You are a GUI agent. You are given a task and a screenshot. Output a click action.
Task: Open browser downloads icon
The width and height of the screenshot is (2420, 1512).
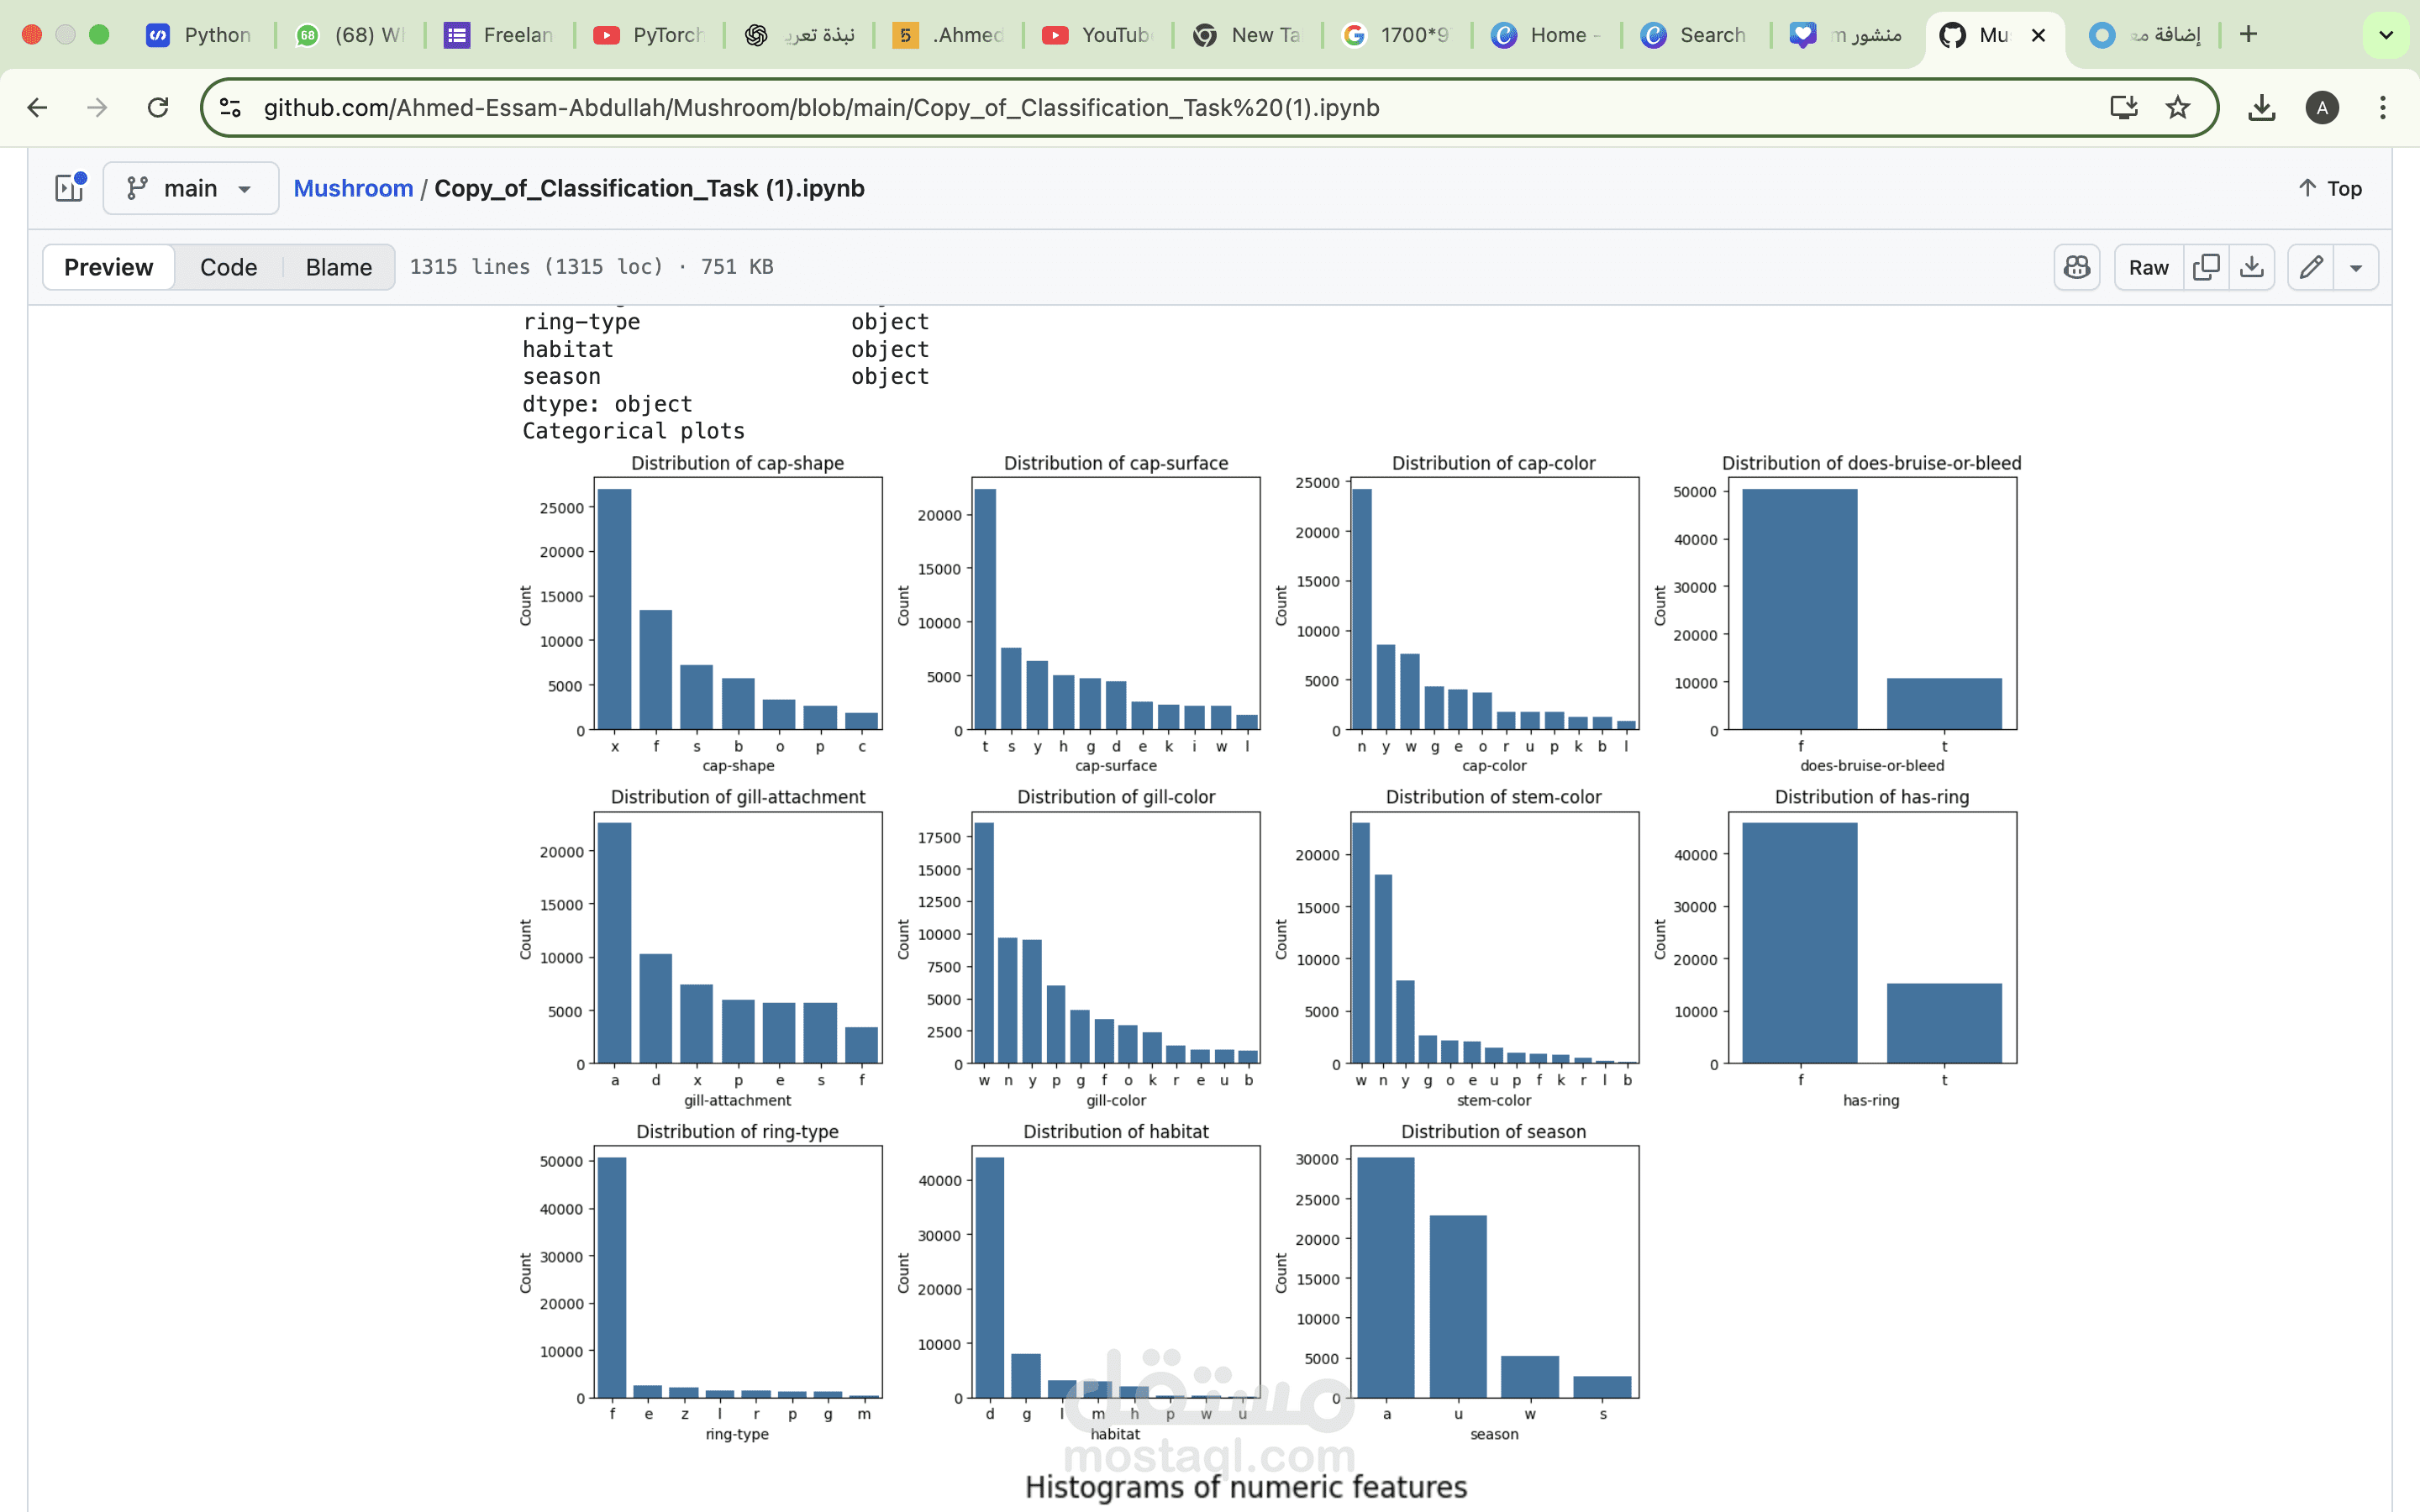[x=2261, y=107]
